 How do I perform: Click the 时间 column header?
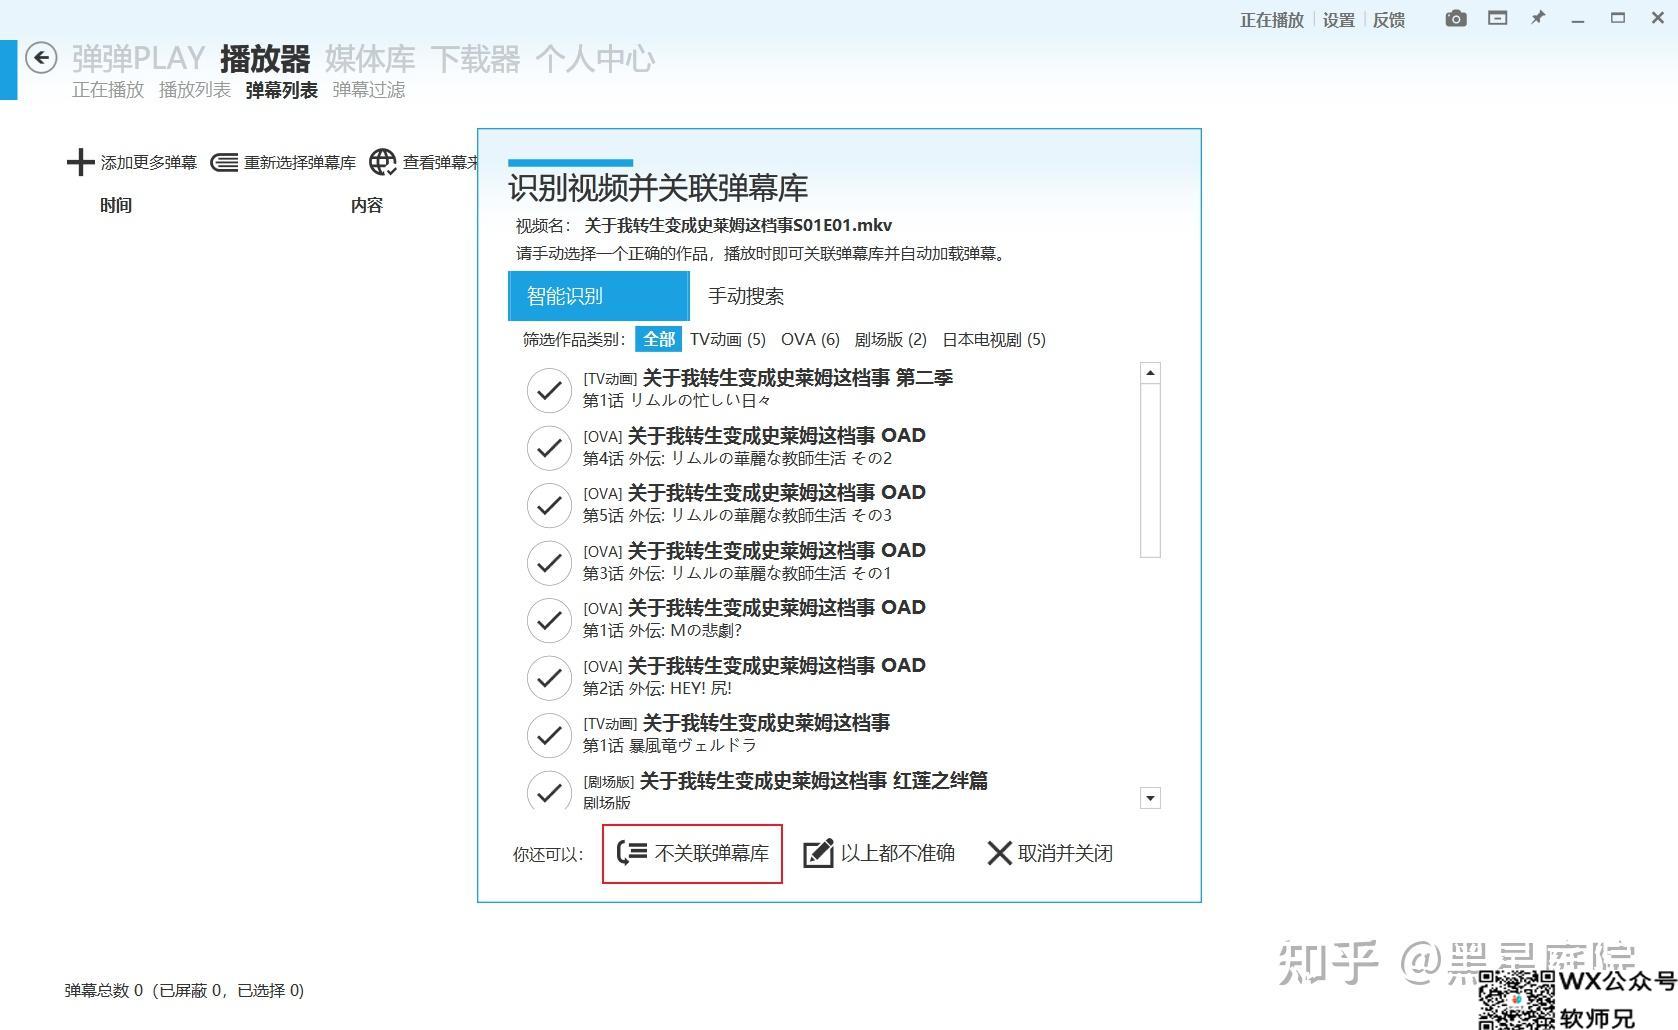coord(116,205)
